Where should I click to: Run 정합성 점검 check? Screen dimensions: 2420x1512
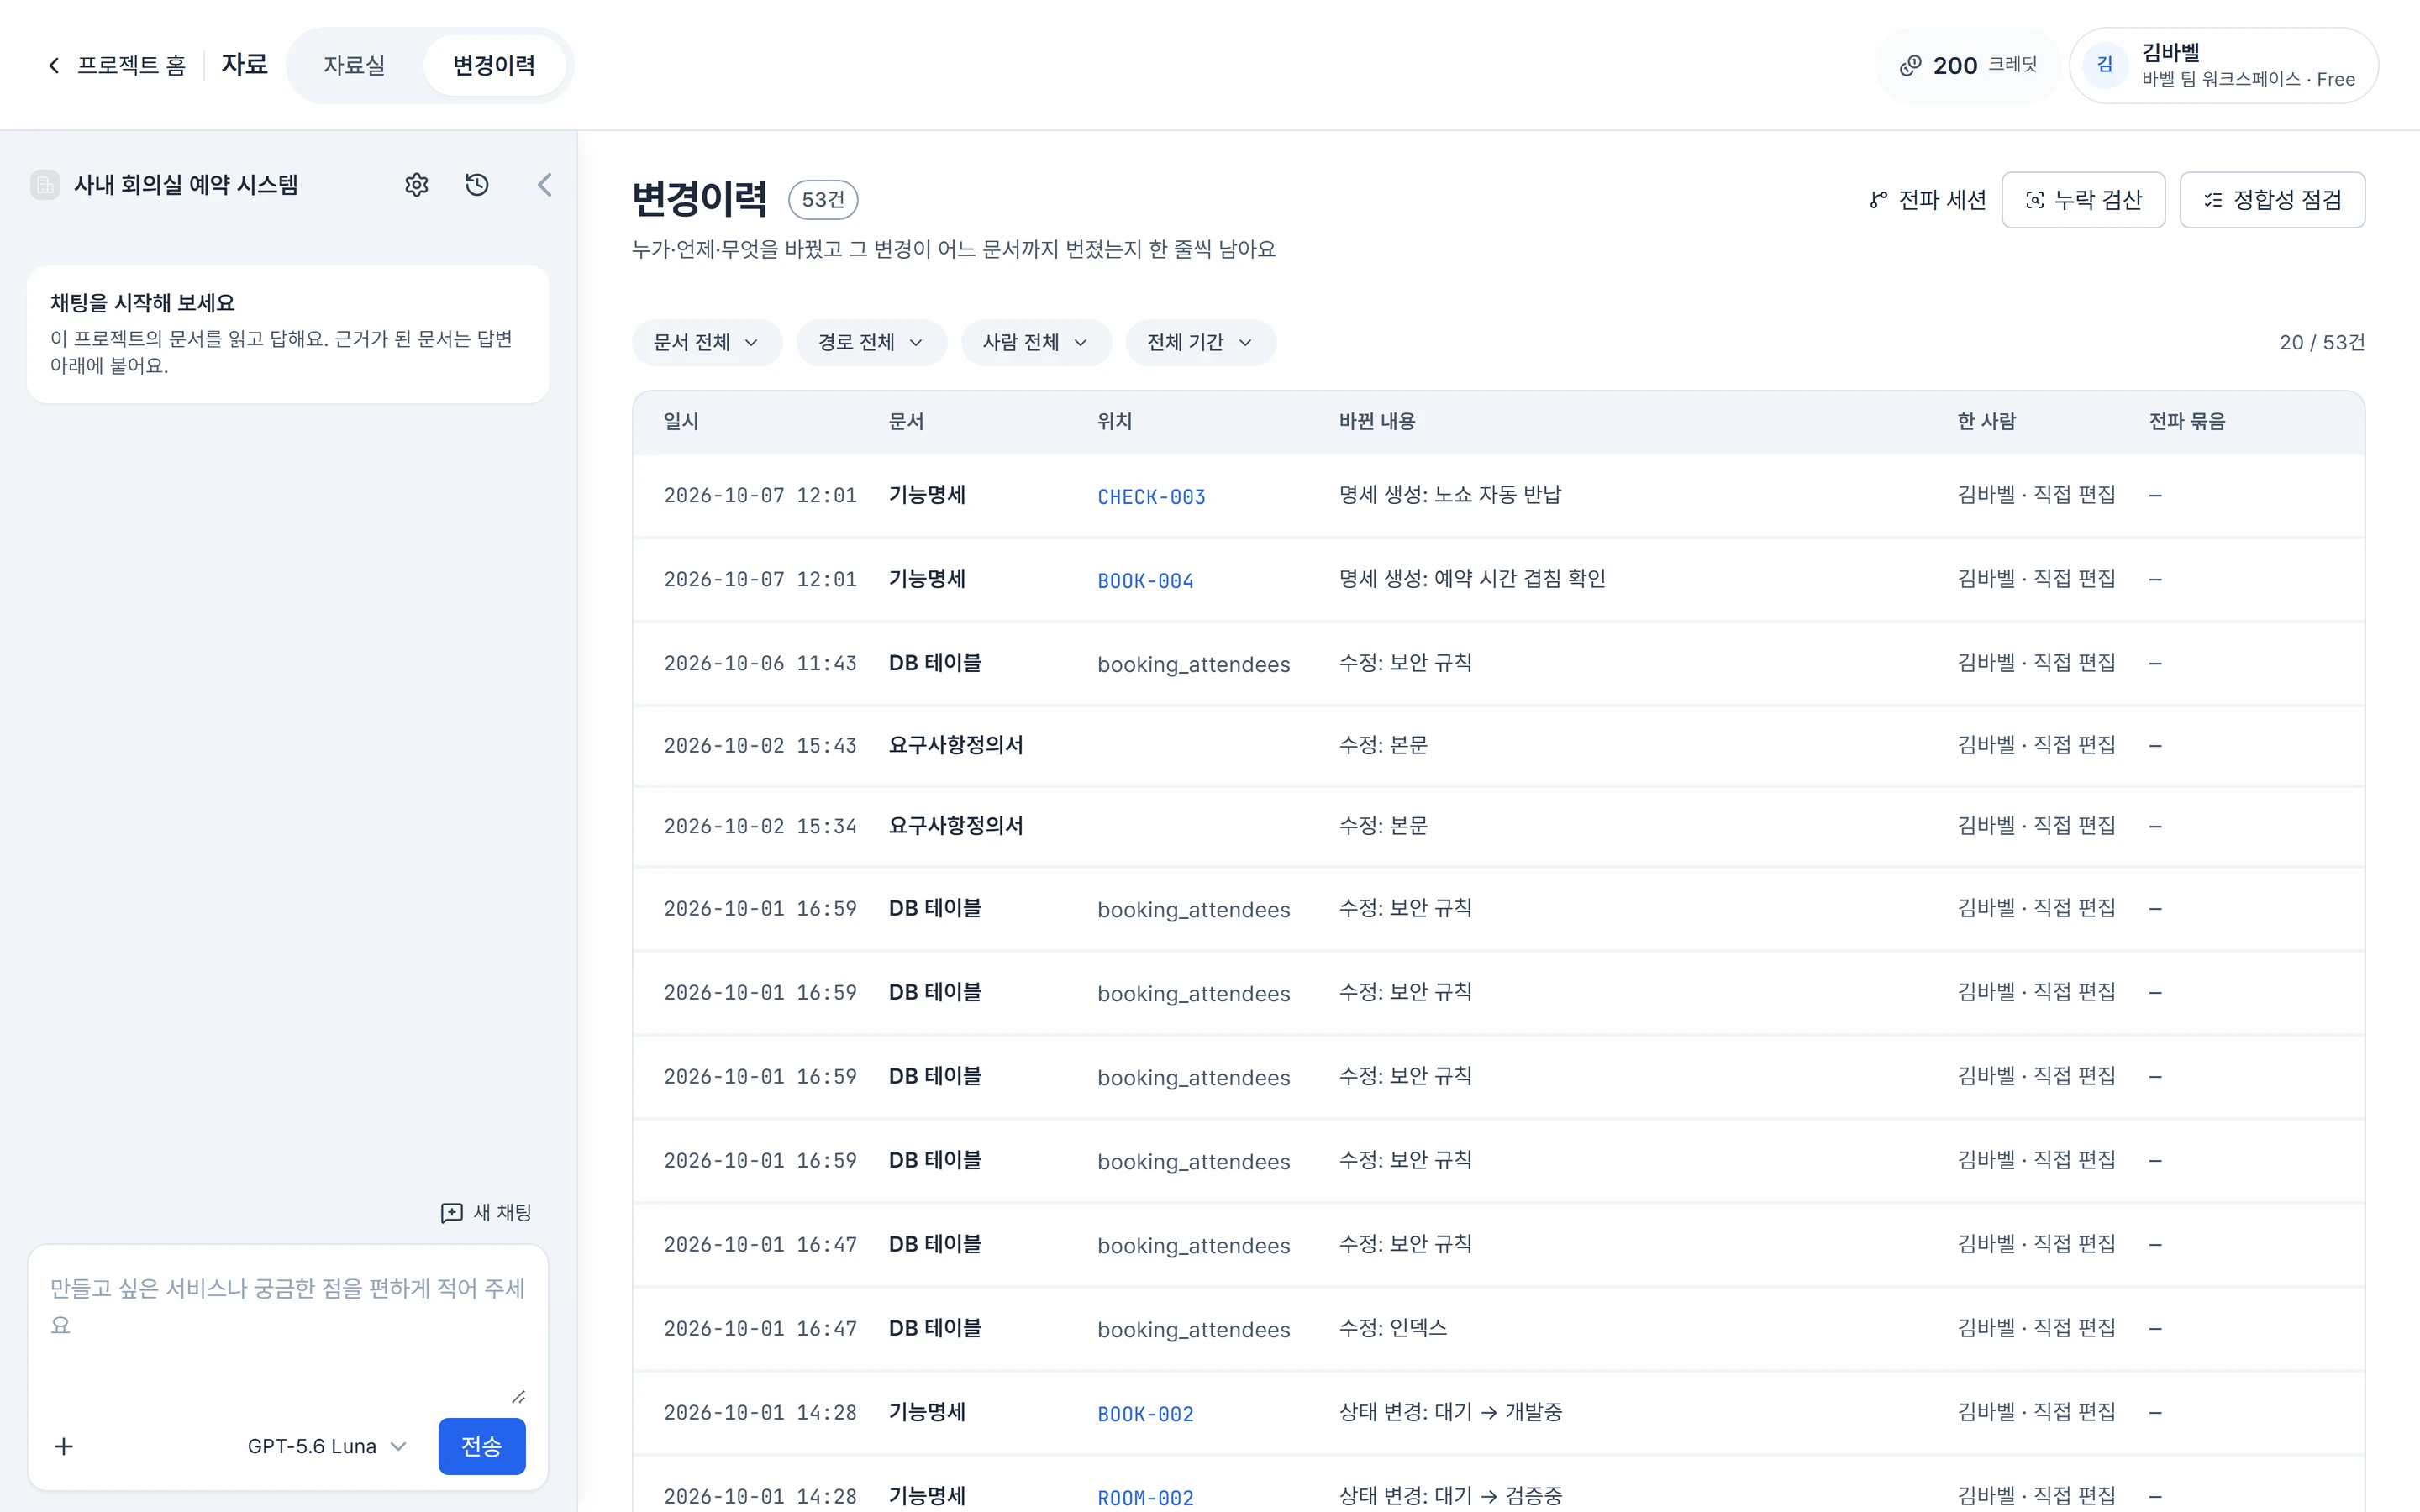tap(2272, 200)
